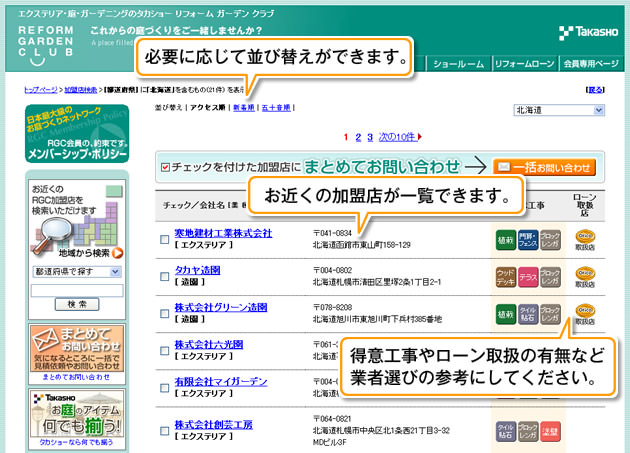This screenshot has height=453, width=630.
Task: Click the 植栽 icon for 株式会社グリーン造園
Action: click(x=505, y=314)
